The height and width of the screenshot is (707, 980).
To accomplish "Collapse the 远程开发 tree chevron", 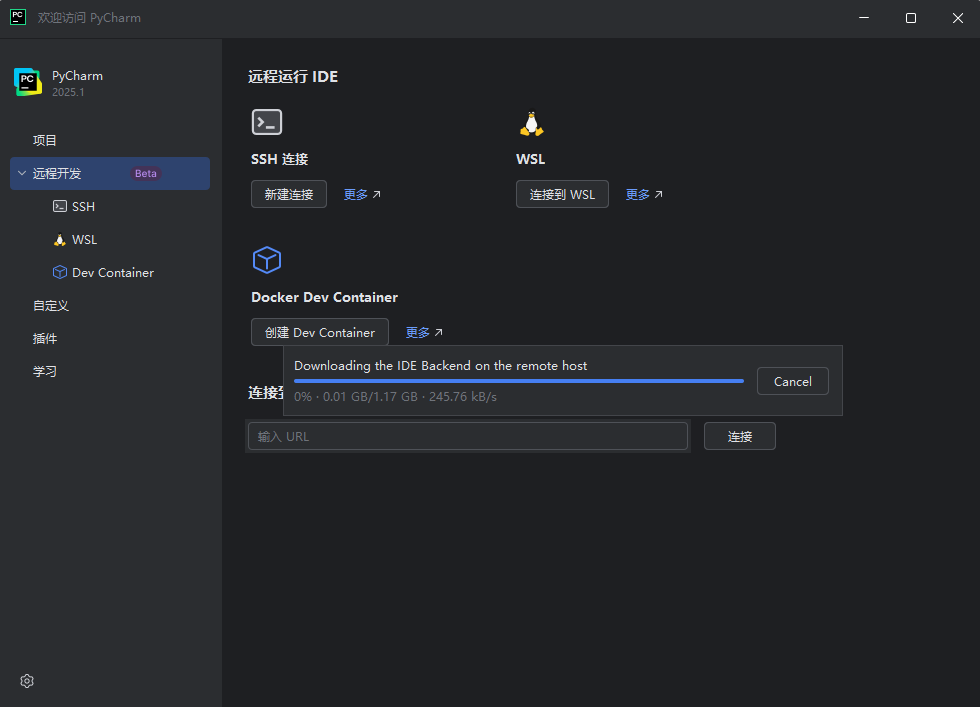I will click(x=22, y=173).
